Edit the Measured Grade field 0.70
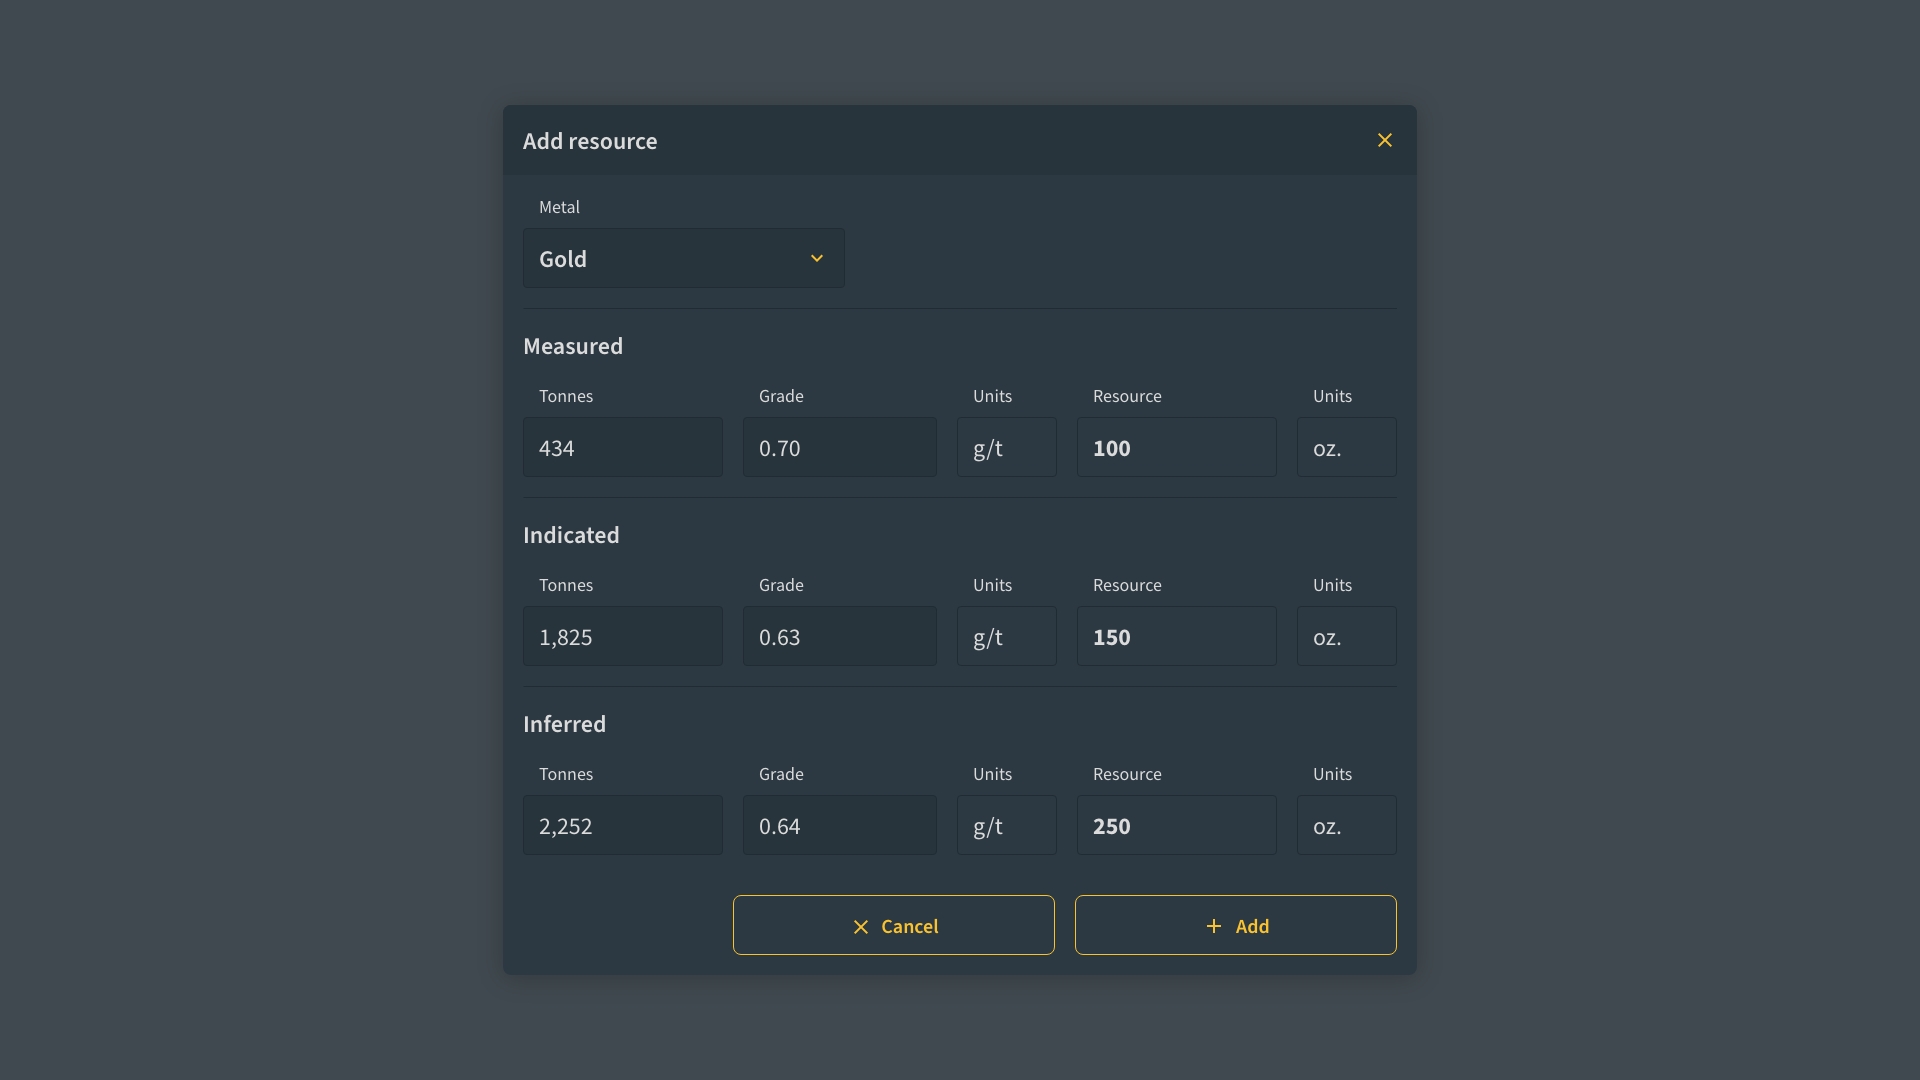 [839, 447]
